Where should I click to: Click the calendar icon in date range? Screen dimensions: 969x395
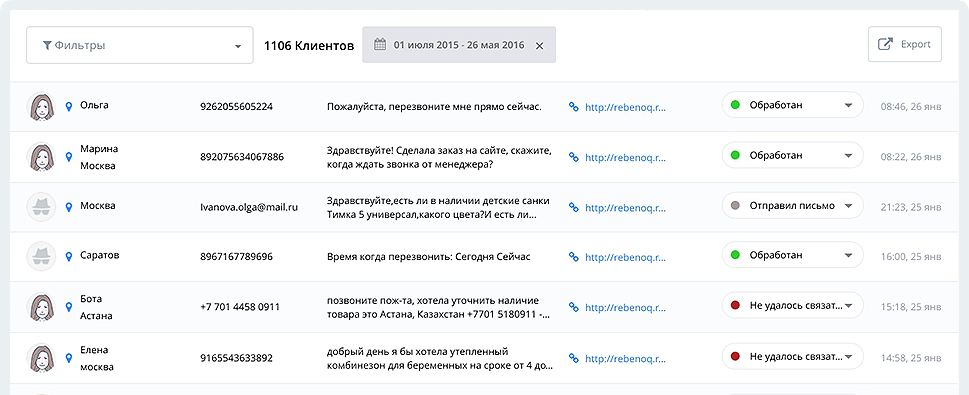coord(380,45)
